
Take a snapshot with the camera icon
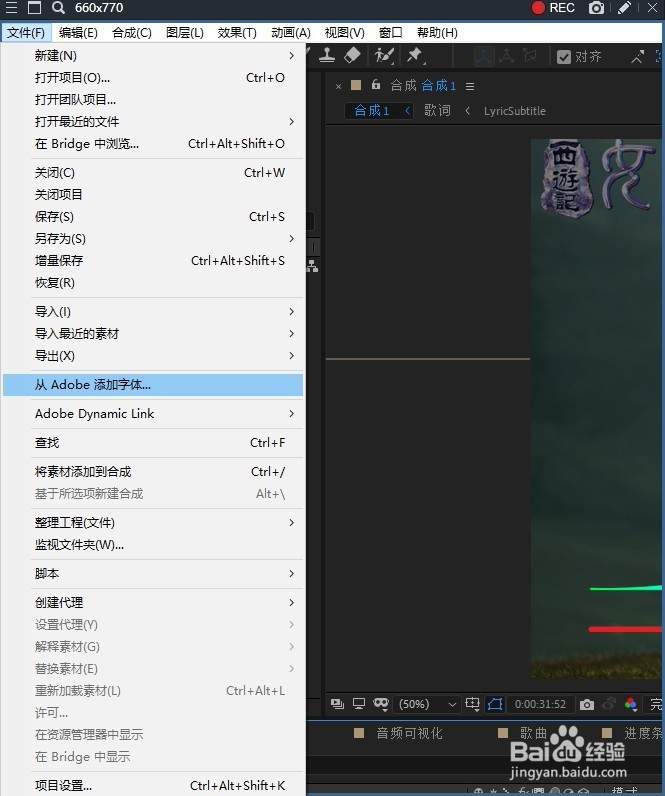(587, 705)
